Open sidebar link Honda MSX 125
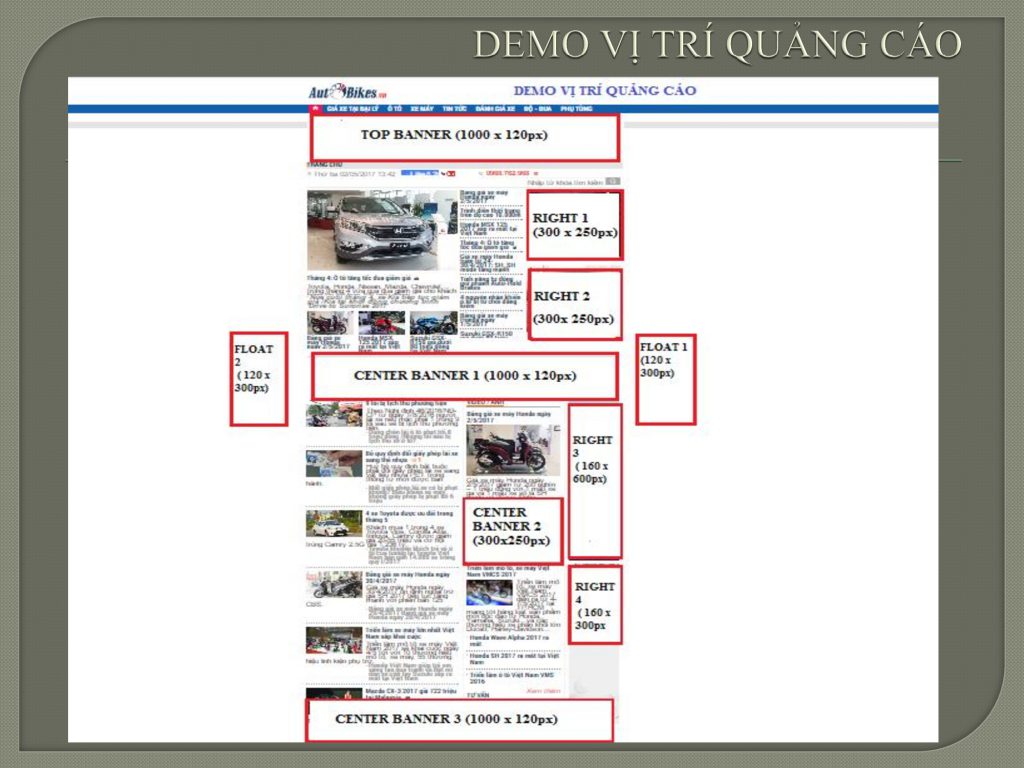 [x=487, y=229]
